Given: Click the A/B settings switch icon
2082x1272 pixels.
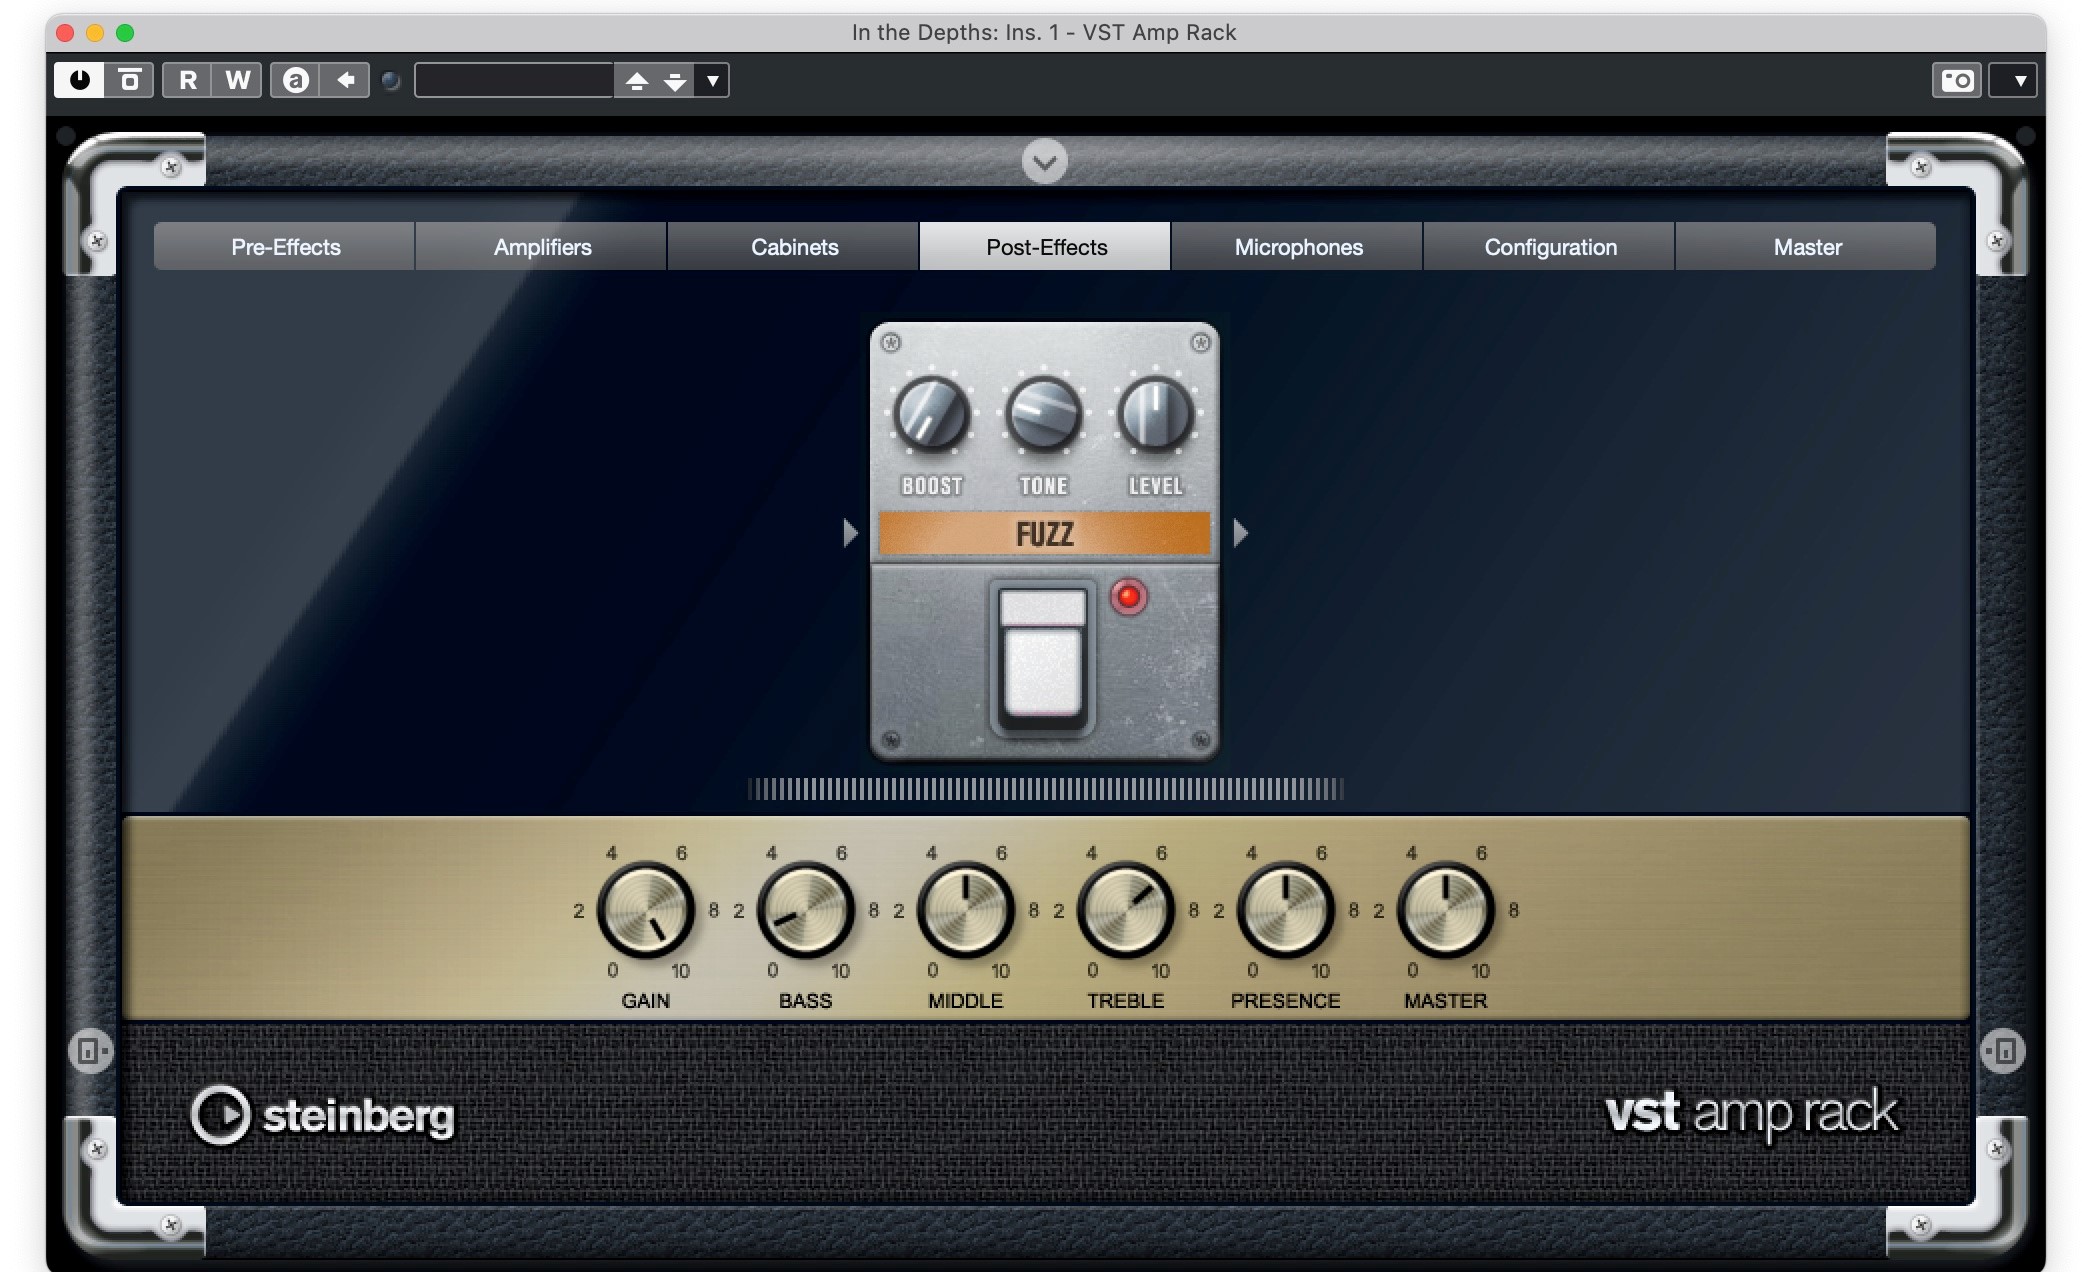Looking at the screenshot, I should [x=295, y=80].
